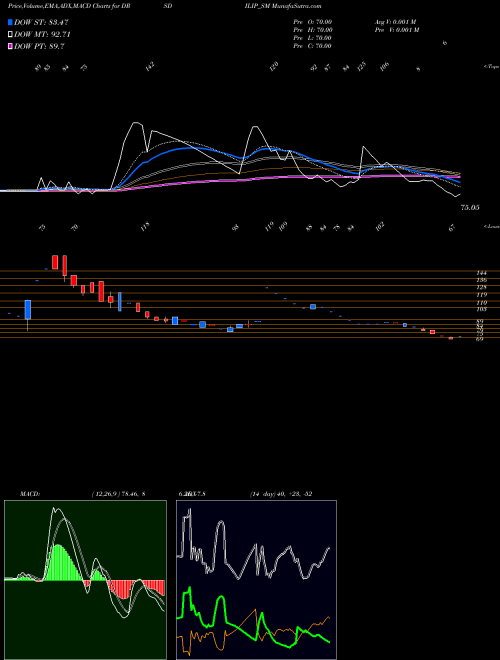Screen dimensions: 500x660
Task: Click the '69' price level label
Action: [479, 338]
